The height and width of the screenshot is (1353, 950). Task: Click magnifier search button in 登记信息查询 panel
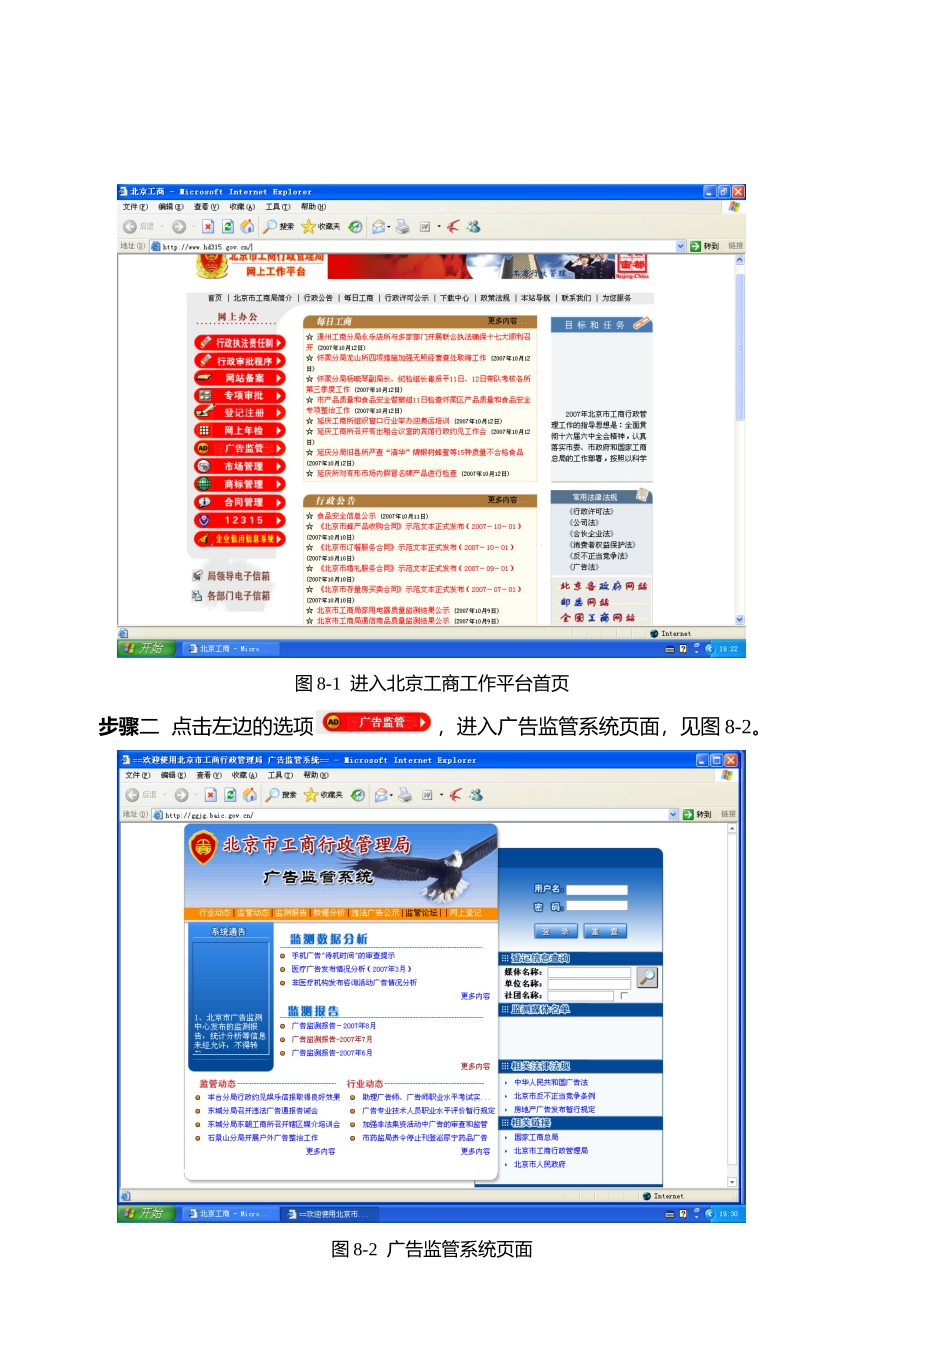647,977
